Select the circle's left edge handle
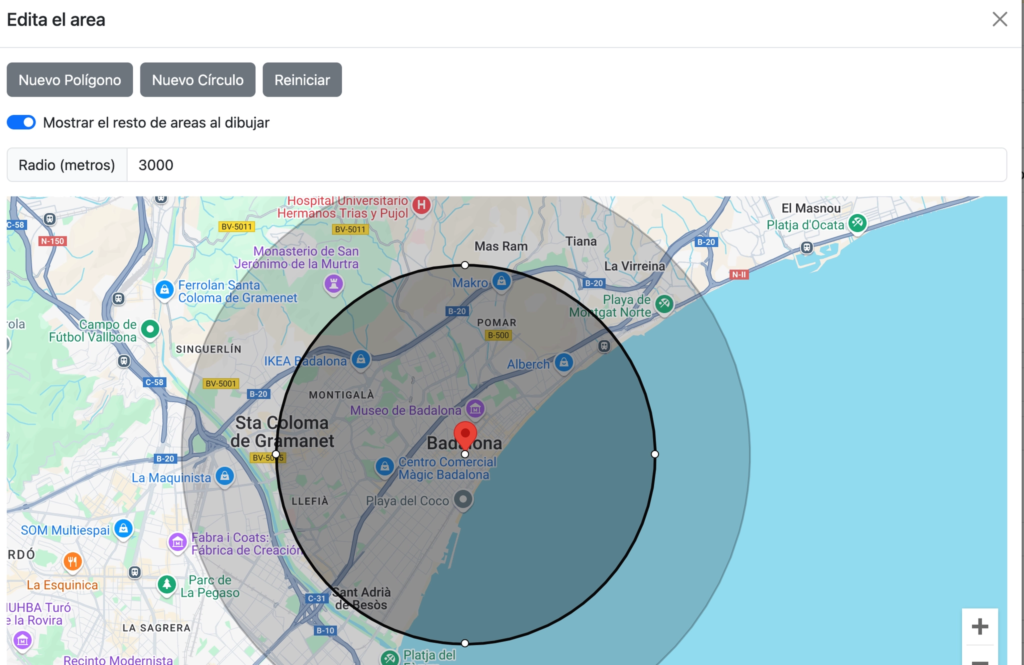The width and height of the screenshot is (1024, 665). coord(276,454)
